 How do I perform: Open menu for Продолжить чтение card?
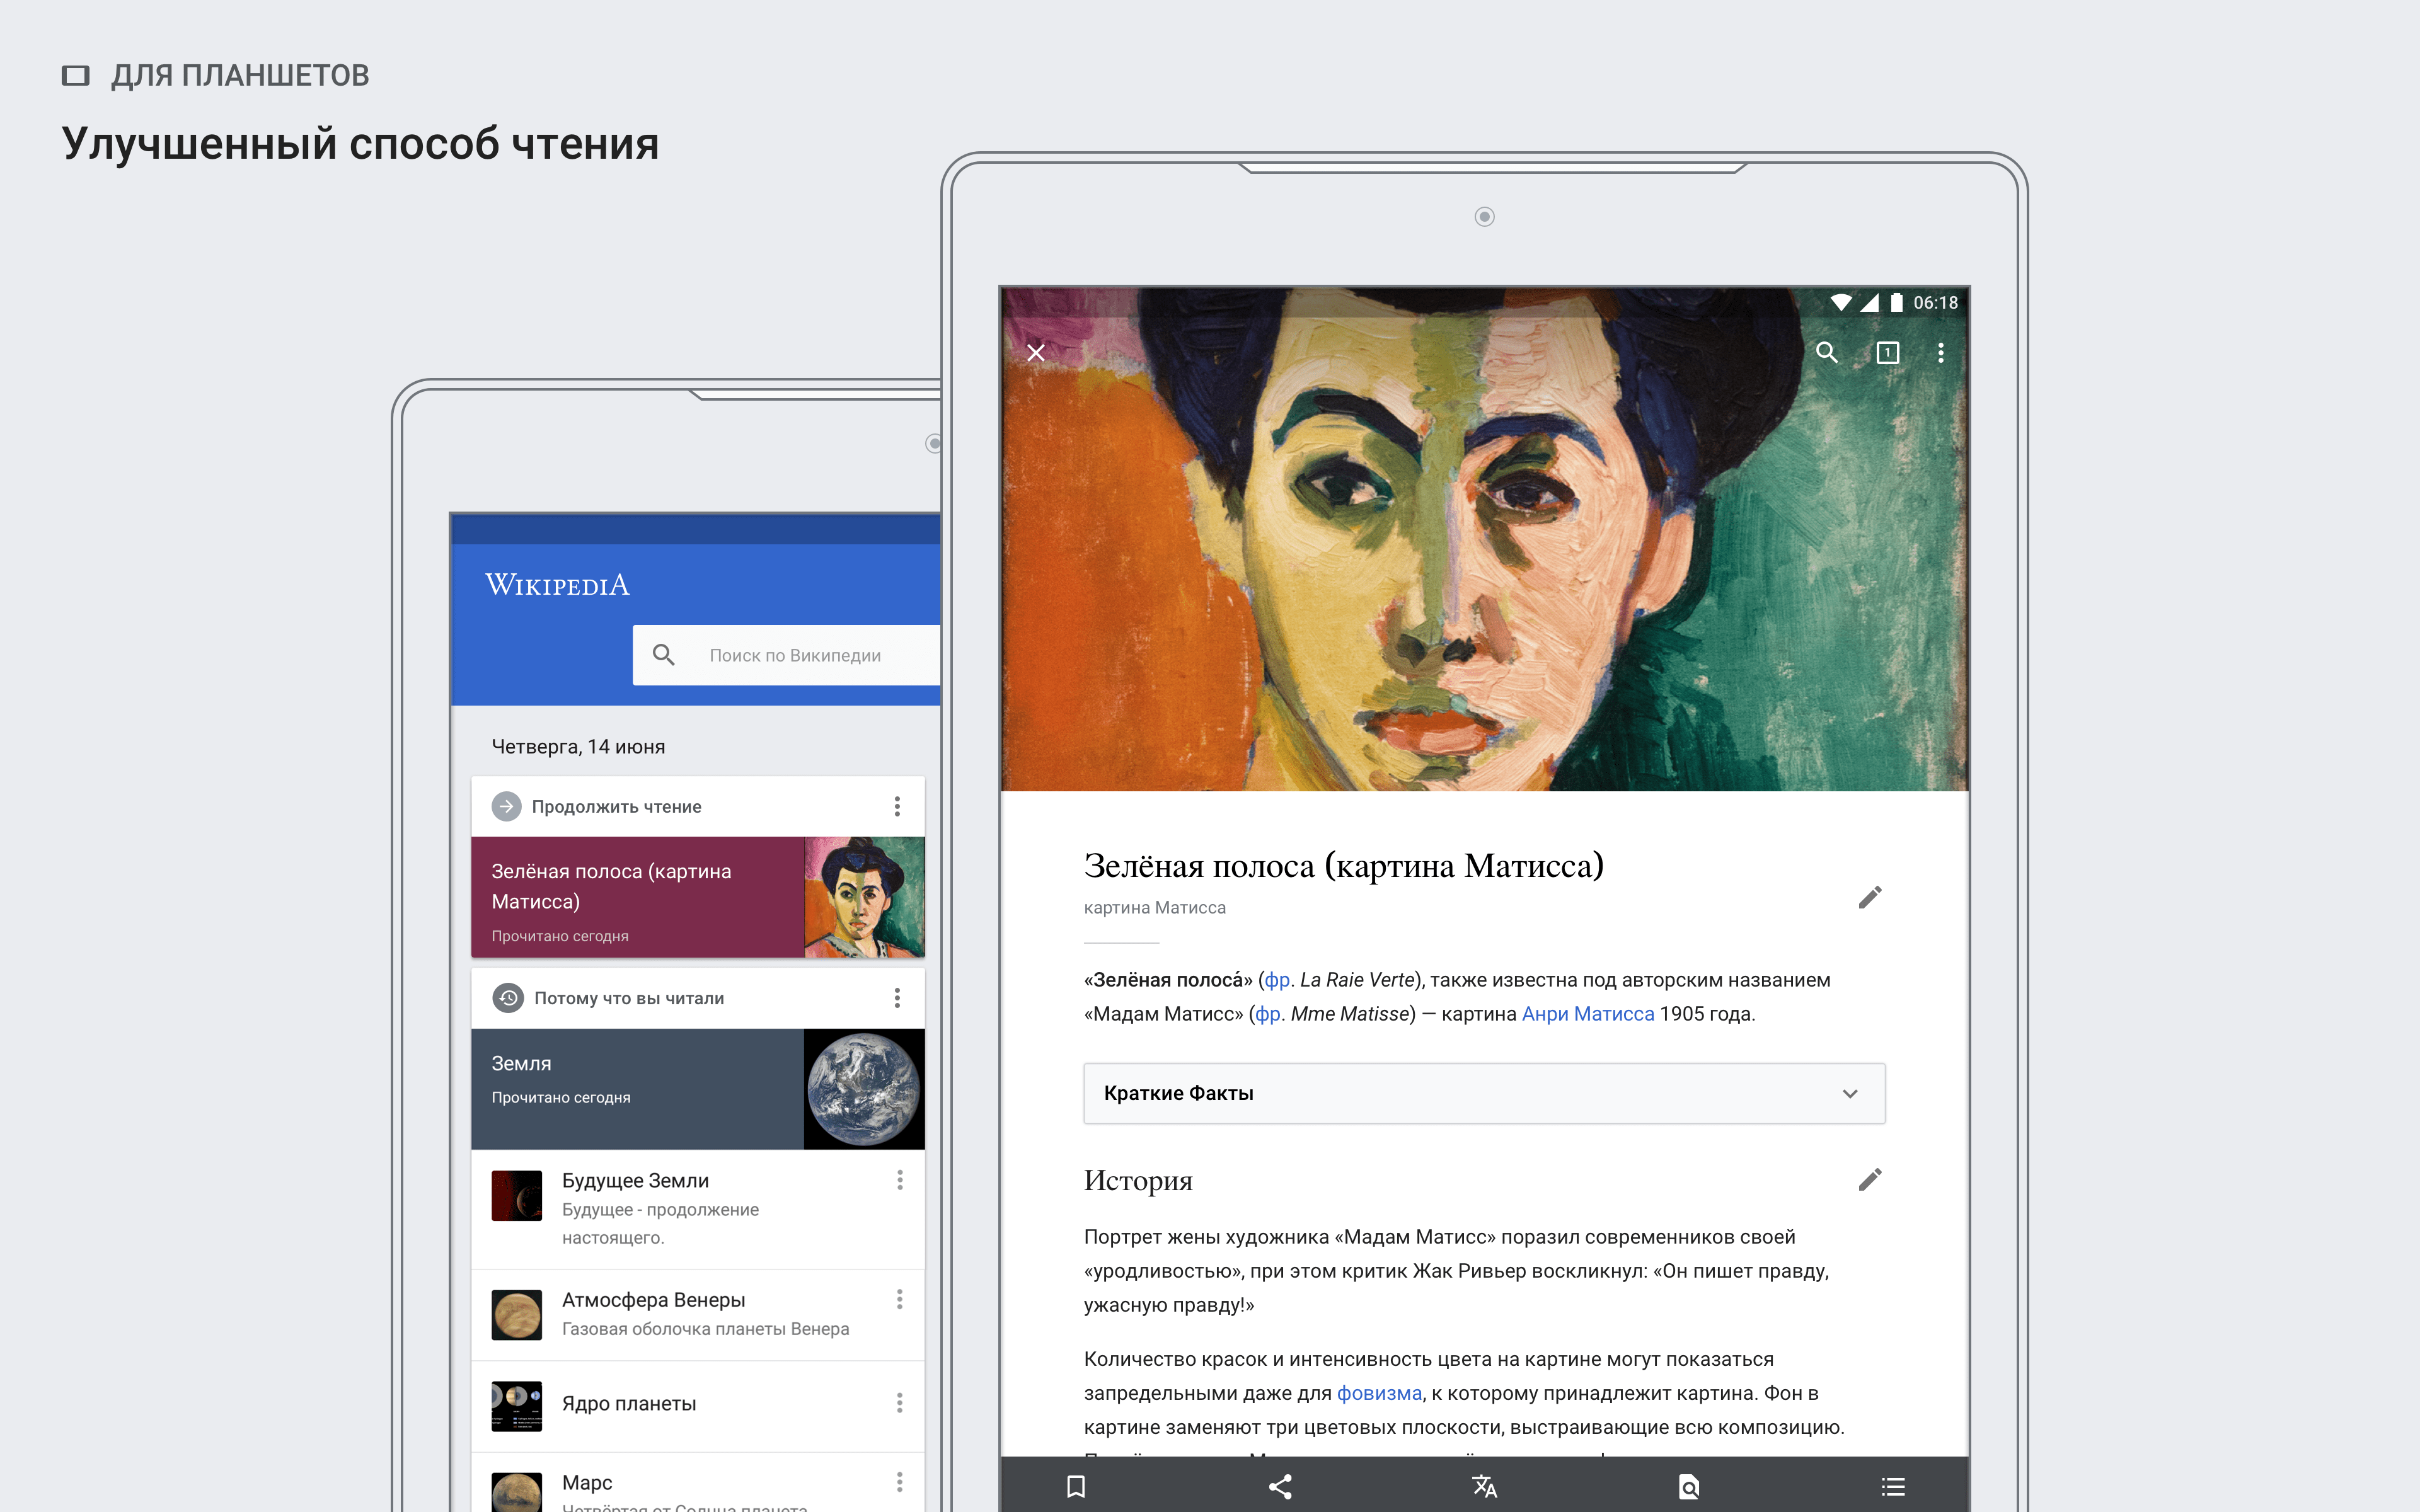coord(897,806)
